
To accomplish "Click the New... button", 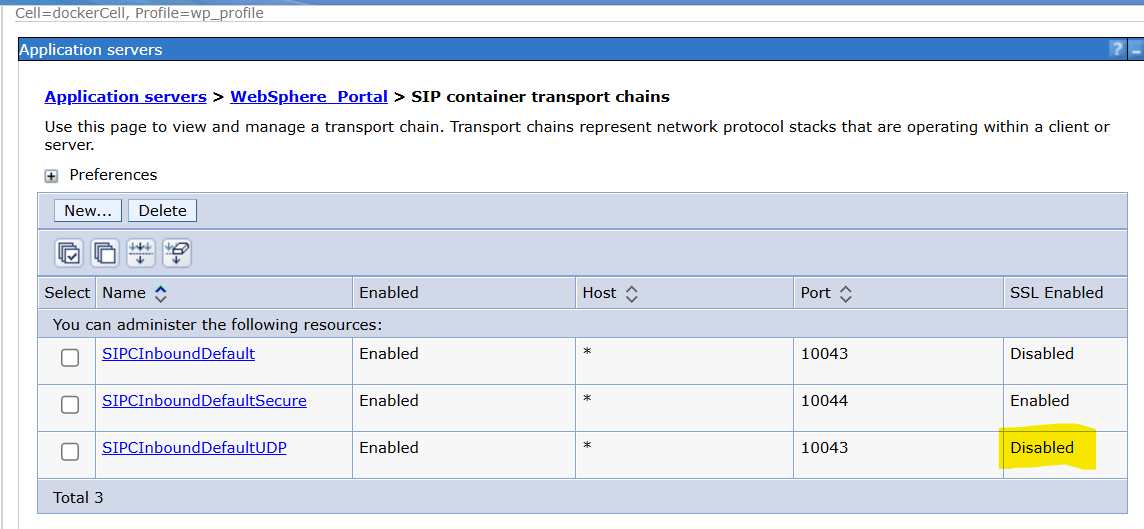I will (x=88, y=211).
